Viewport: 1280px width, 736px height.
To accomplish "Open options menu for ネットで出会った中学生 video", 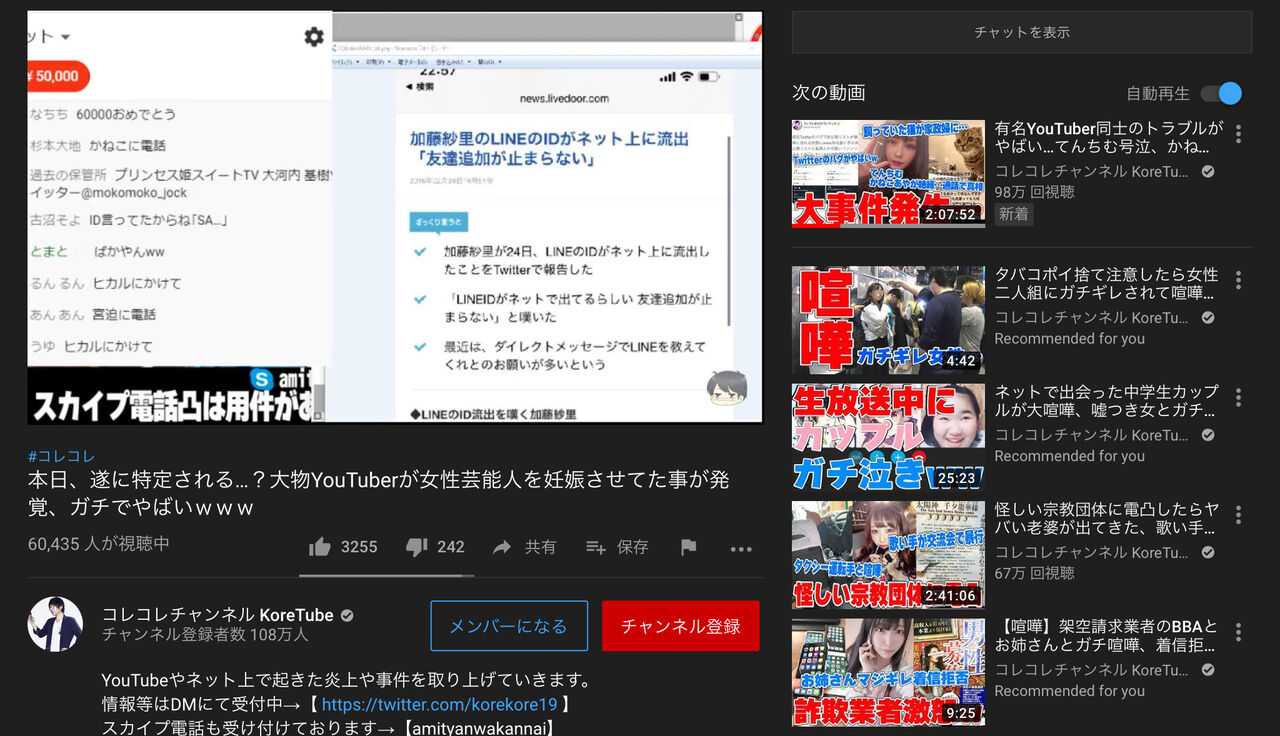I will pos(1238,397).
